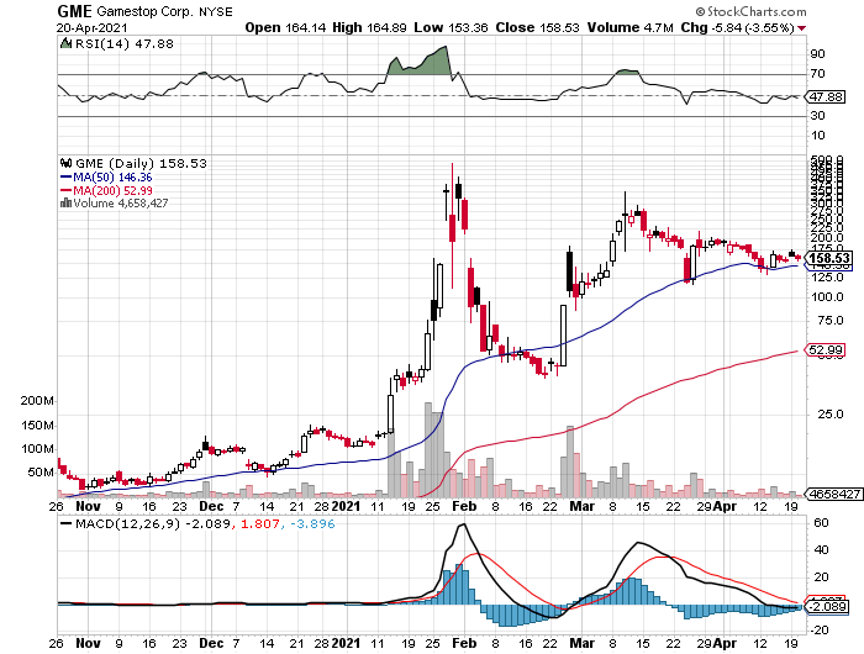Click the volume bars icon in legend
Screen dimensions: 864x654
(x=66, y=203)
